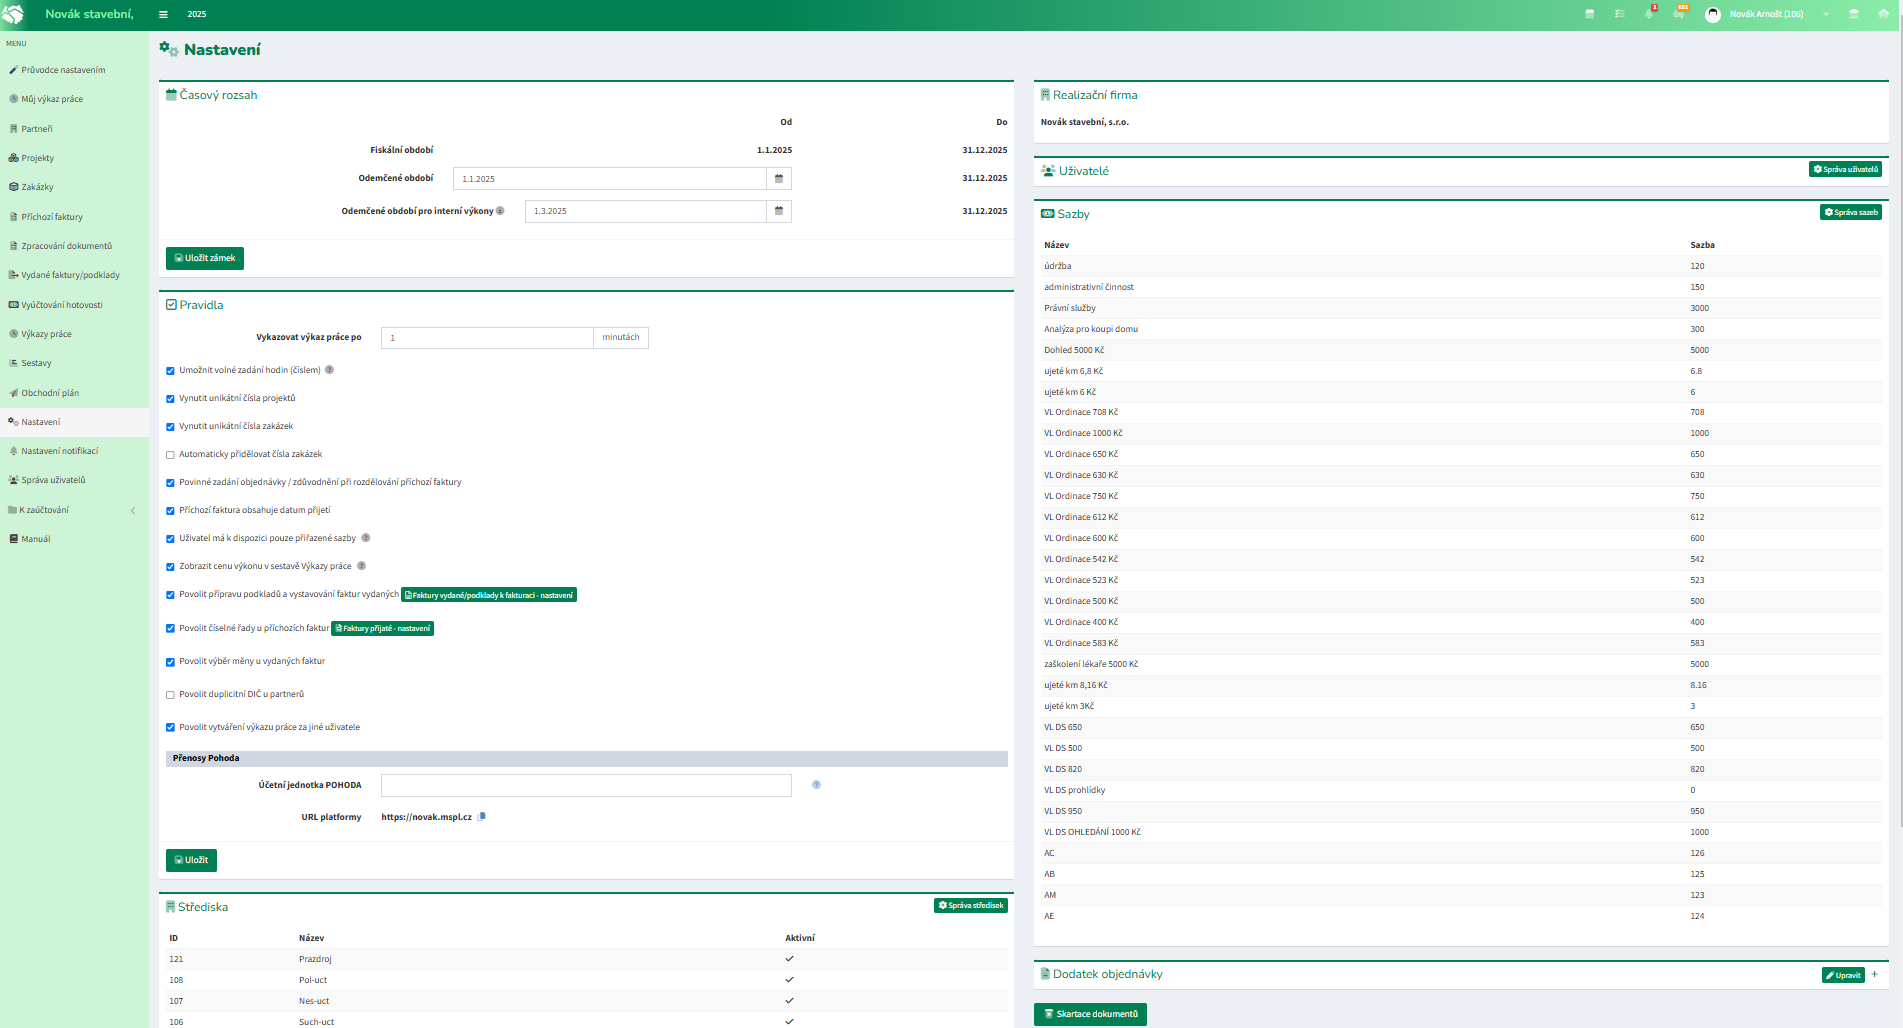Open notifications bell with badge 1
1903x1028 pixels.
pos(1649,14)
